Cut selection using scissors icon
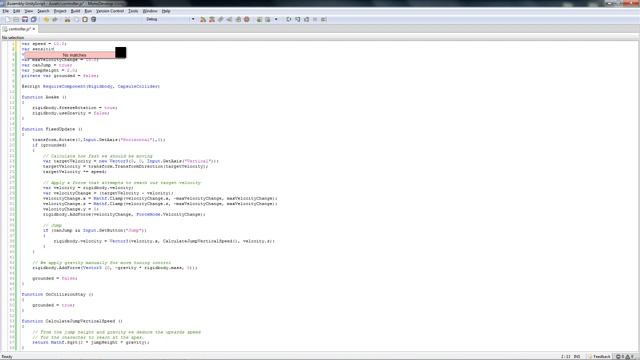This screenshot has width=640, height=360. (67, 20)
